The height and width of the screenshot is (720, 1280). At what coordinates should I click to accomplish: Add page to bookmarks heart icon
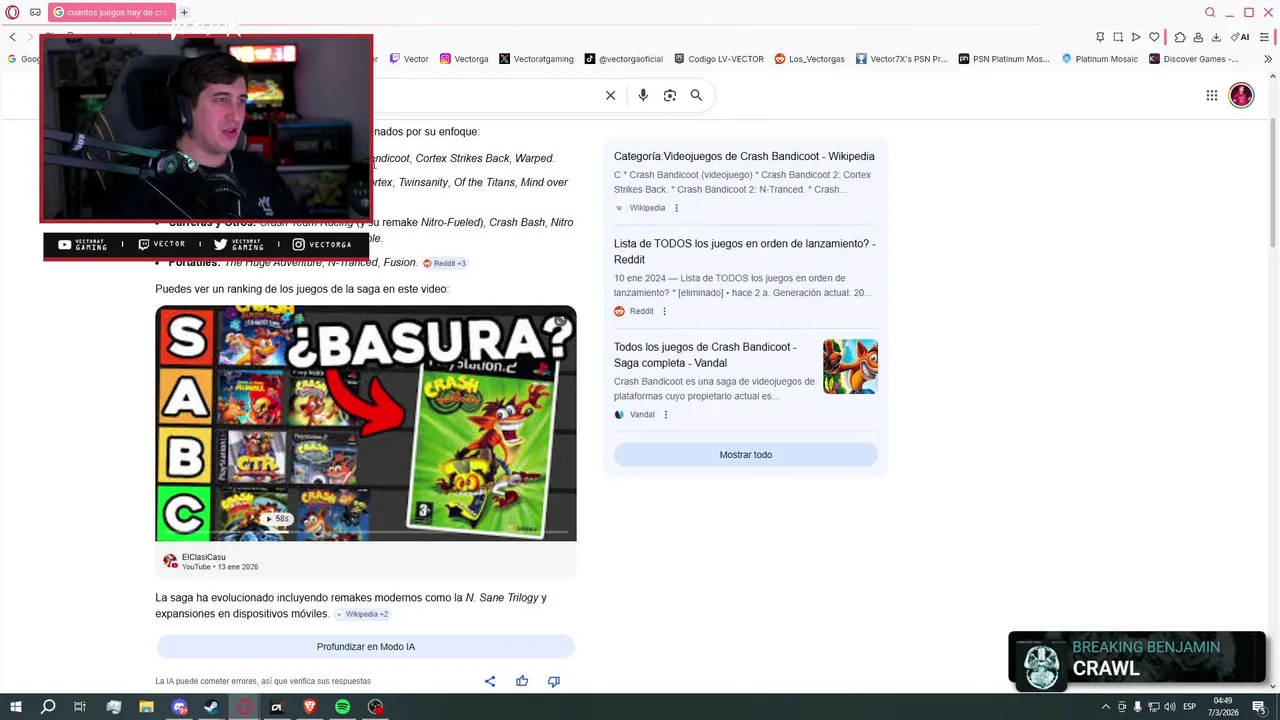coord(1154,38)
